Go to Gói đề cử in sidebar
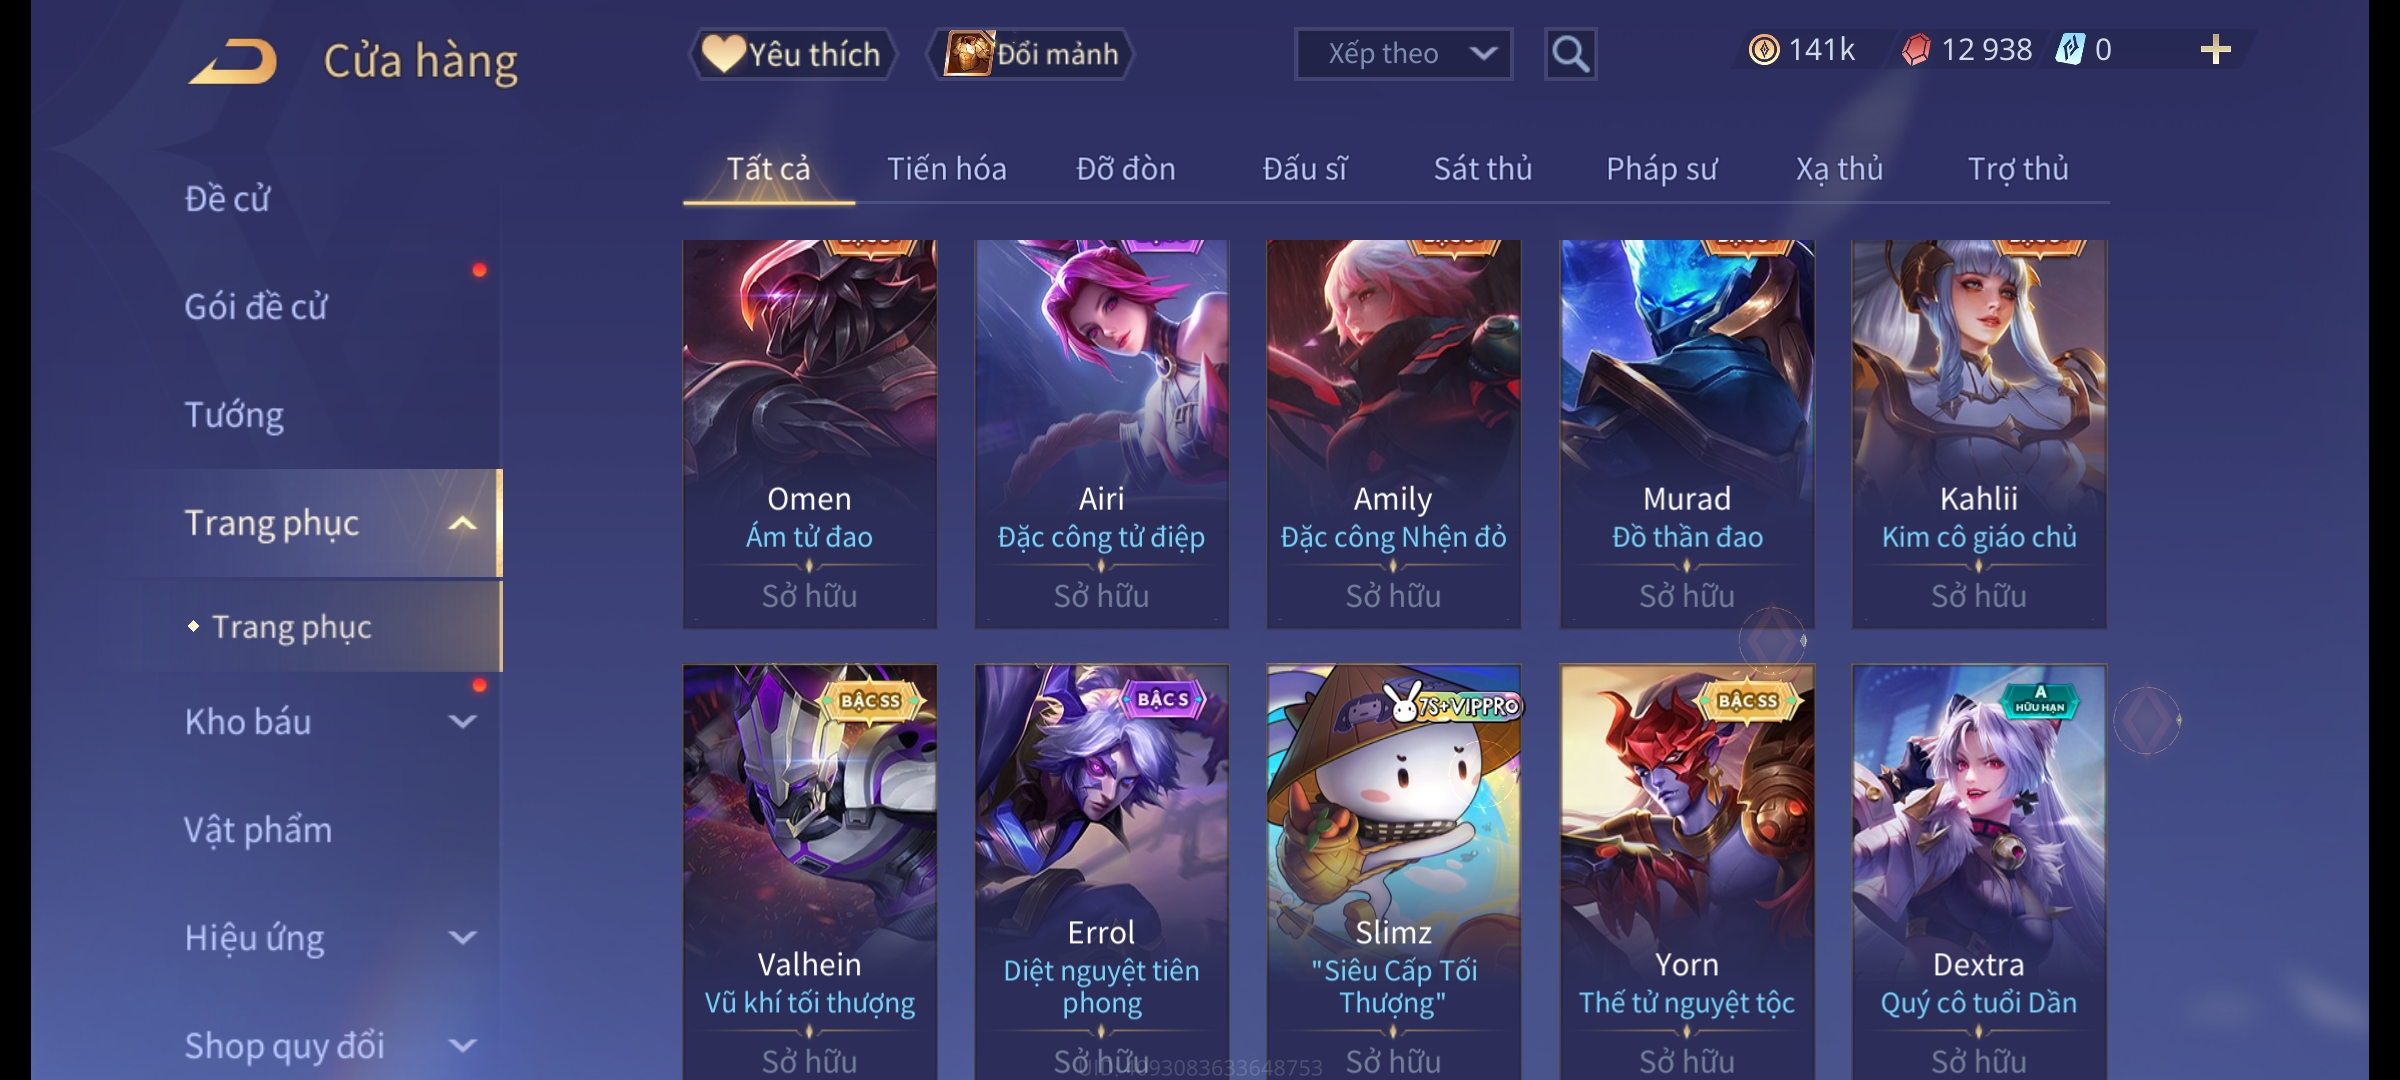Image resolution: width=2400 pixels, height=1080 pixels. pyautogui.click(x=256, y=306)
